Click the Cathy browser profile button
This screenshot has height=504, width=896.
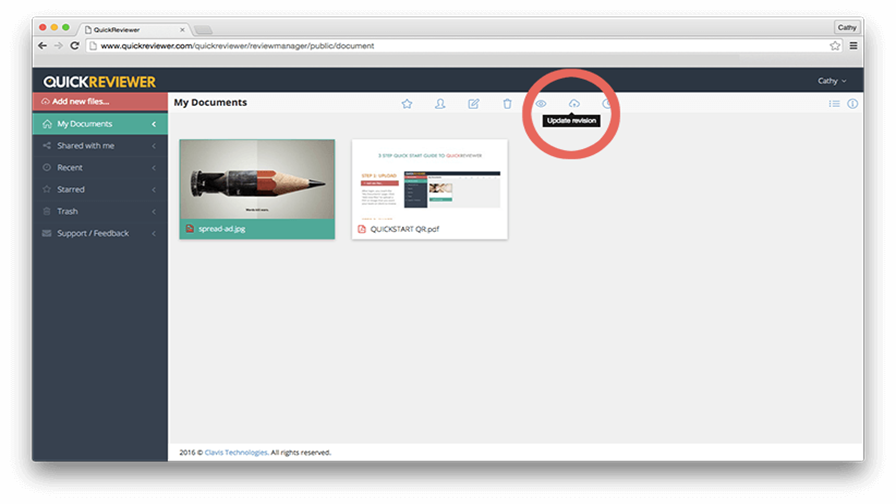tap(847, 27)
